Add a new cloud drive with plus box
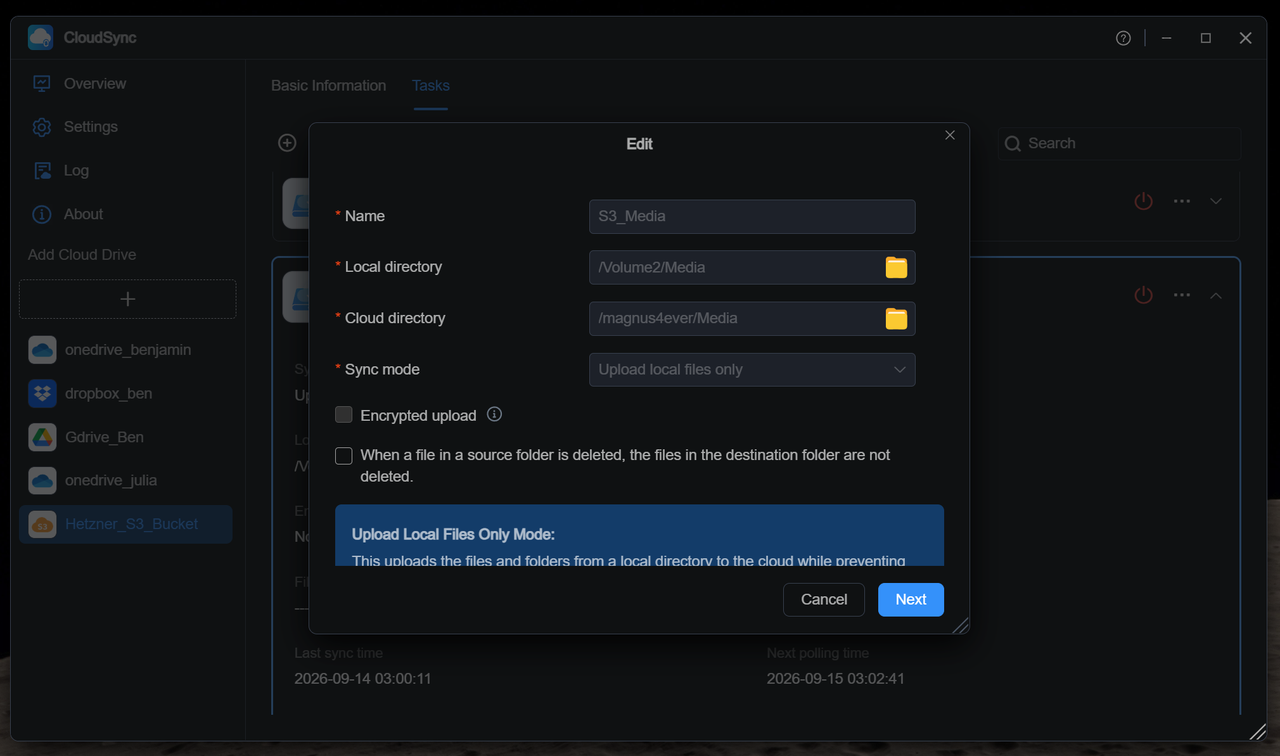The image size is (1280, 756). point(128,299)
